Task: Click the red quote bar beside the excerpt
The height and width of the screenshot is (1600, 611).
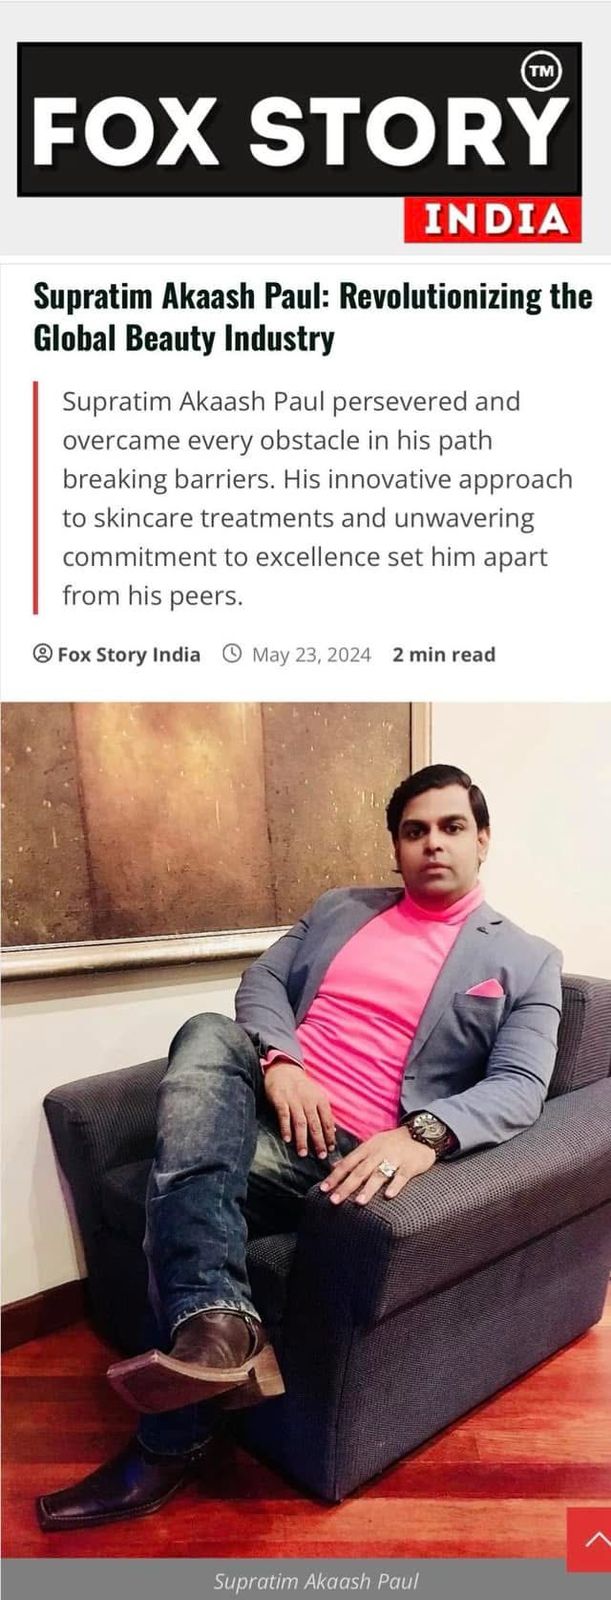Action: [x=35, y=498]
